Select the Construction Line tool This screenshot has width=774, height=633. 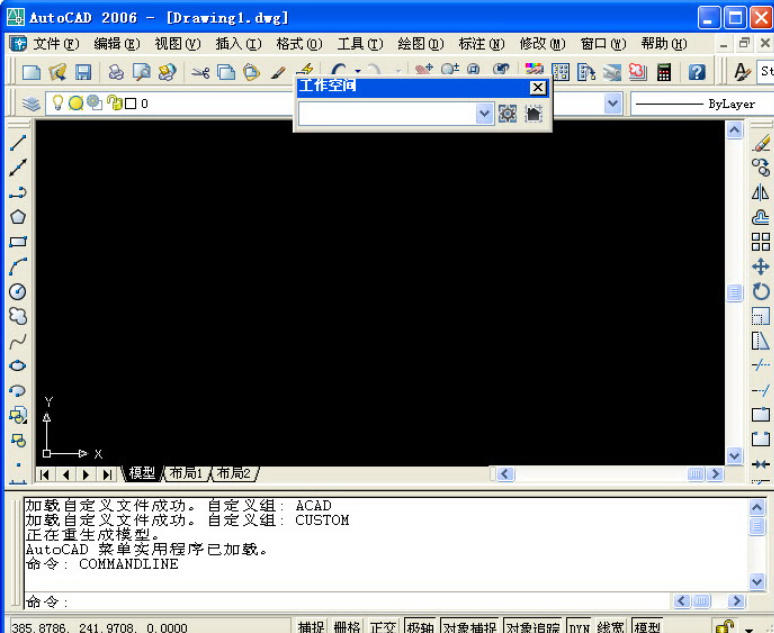[18, 167]
